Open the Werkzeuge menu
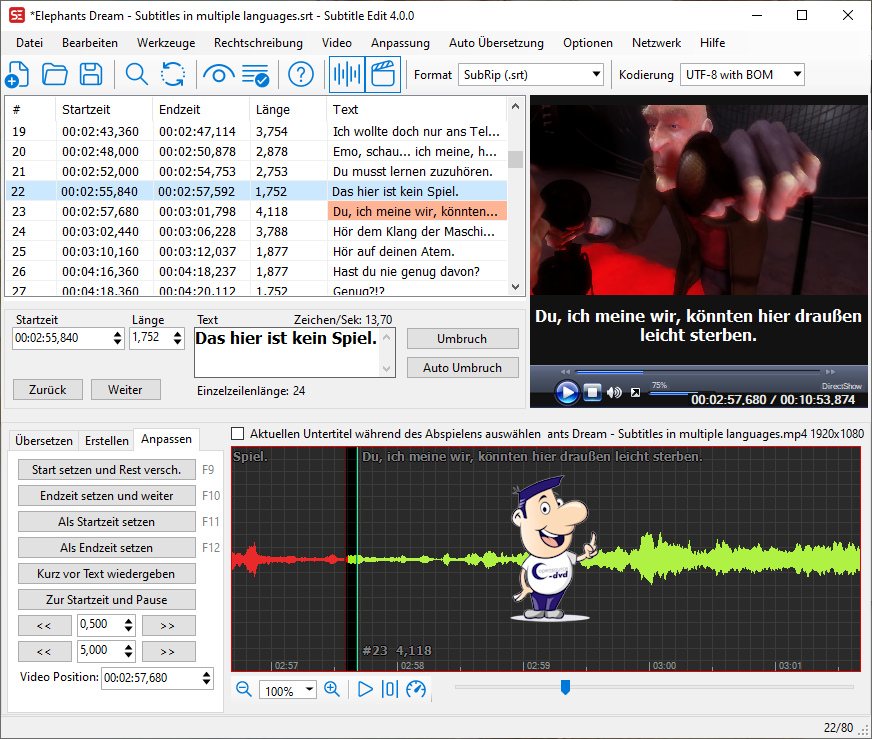Screen dimensions: 872x739 [x=165, y=43]
